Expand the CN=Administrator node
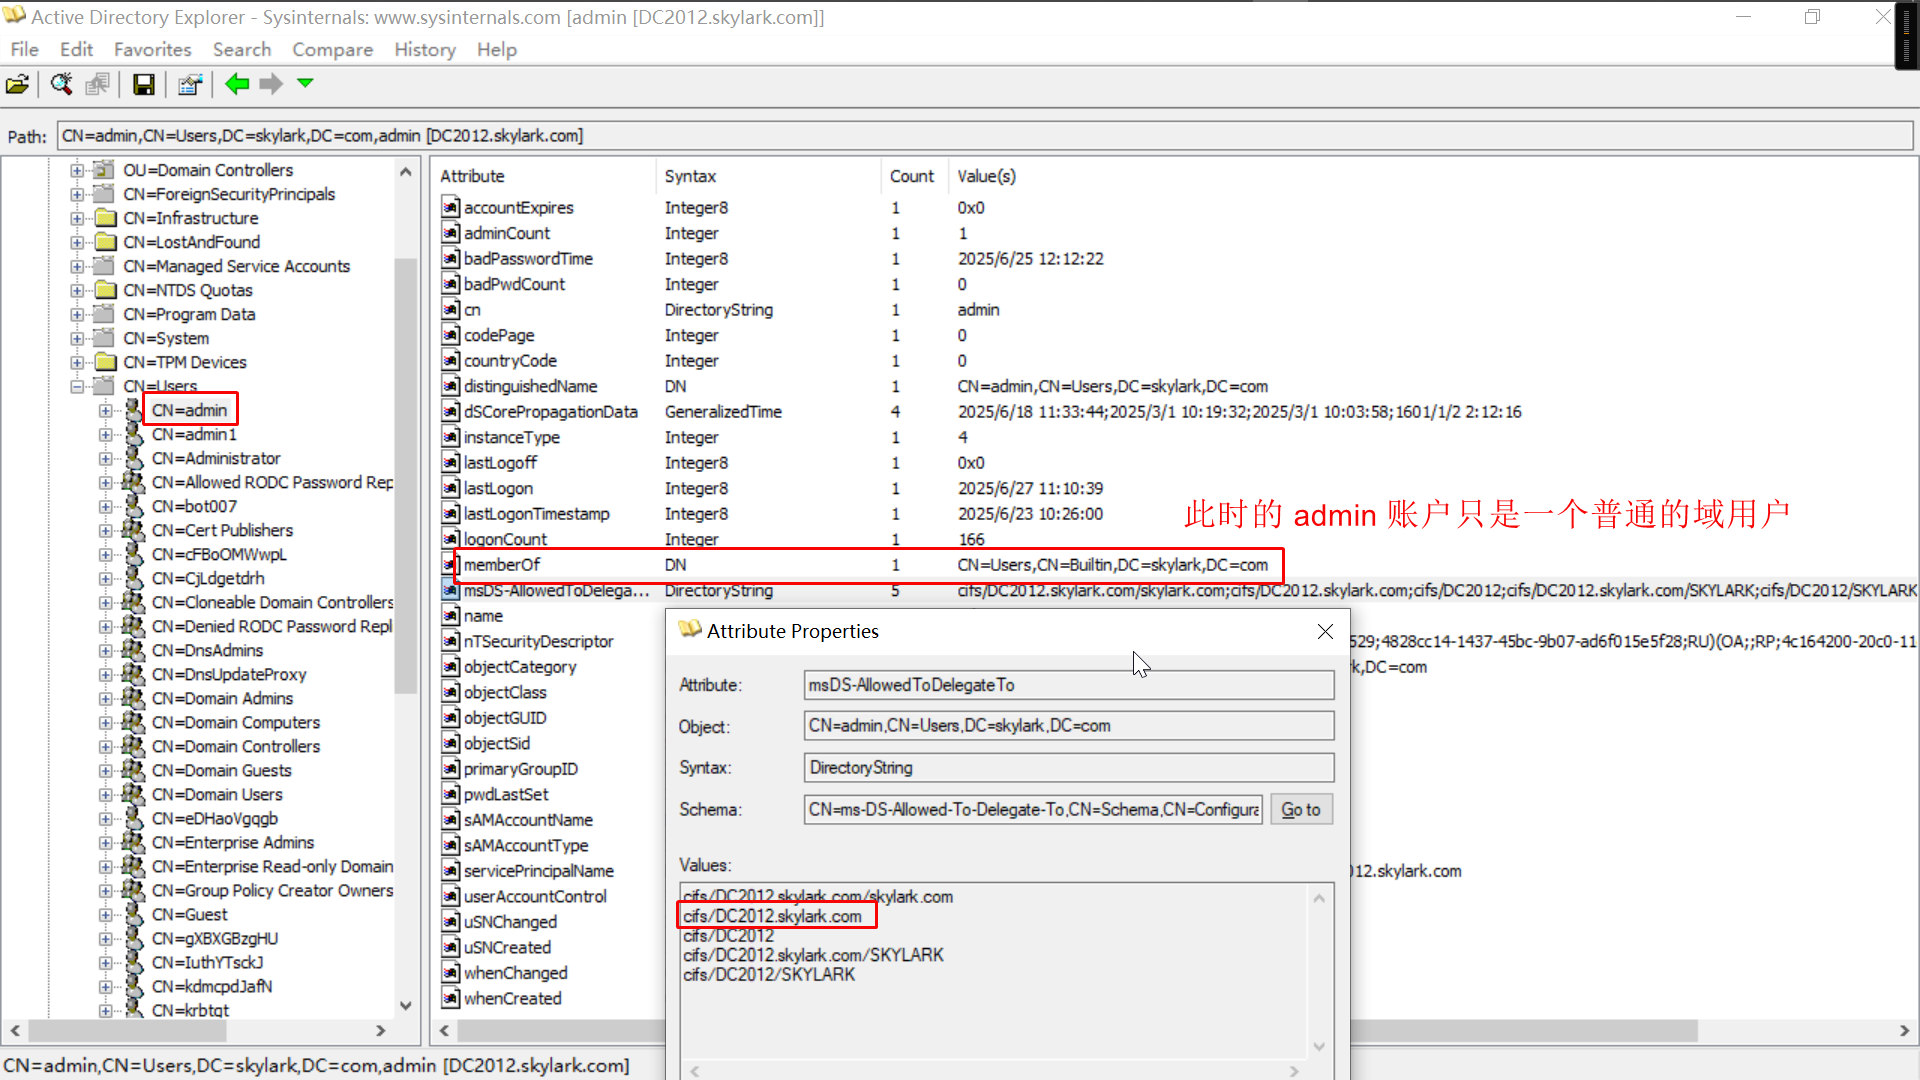 (x=105, y=459)
